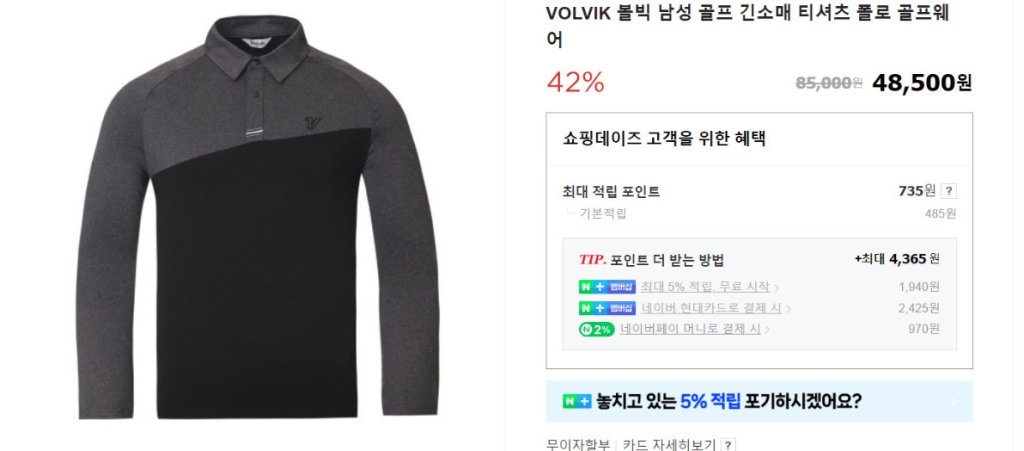Click the 놓치고 있는 5% 적립 포기하시겠어요? banner text
This screenshot has height=451, width=1024.
[x=729, y=401]
